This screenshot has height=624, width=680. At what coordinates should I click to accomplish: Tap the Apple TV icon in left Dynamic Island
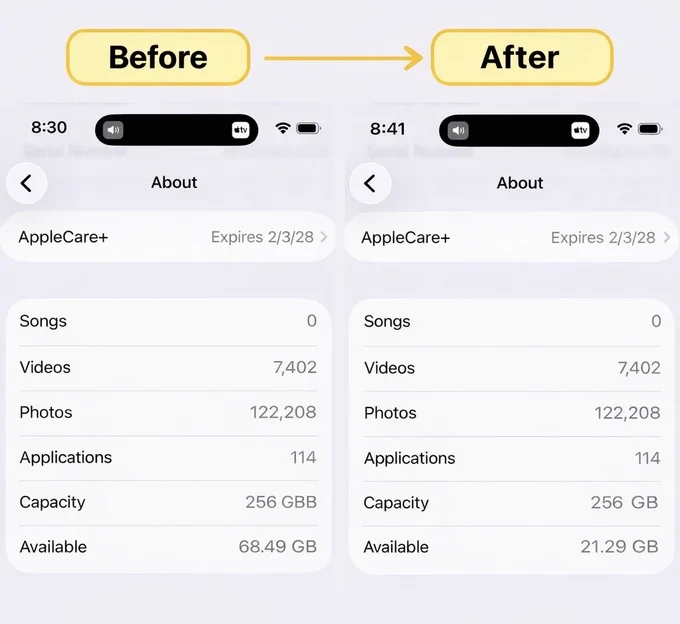point(240,130)
